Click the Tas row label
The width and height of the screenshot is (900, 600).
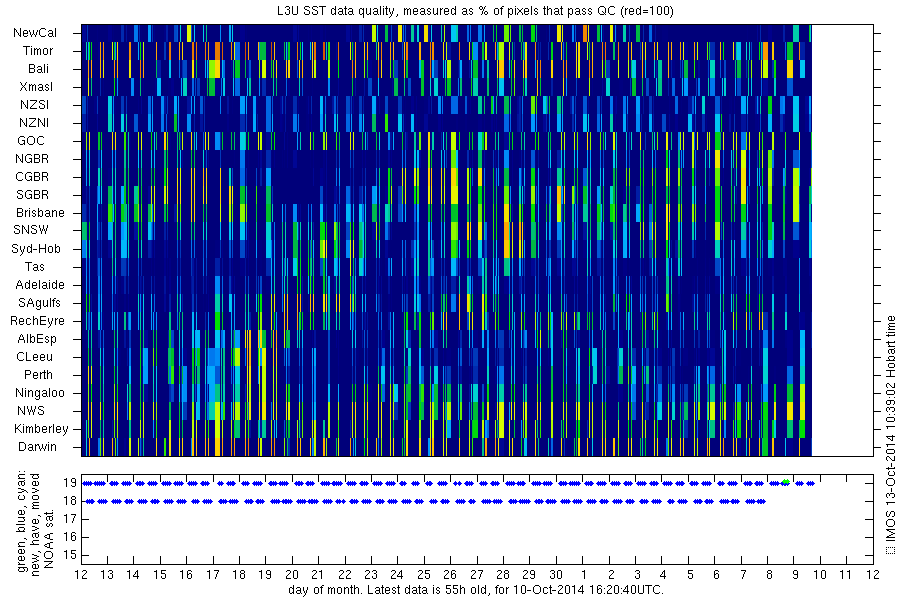point(34,267)
